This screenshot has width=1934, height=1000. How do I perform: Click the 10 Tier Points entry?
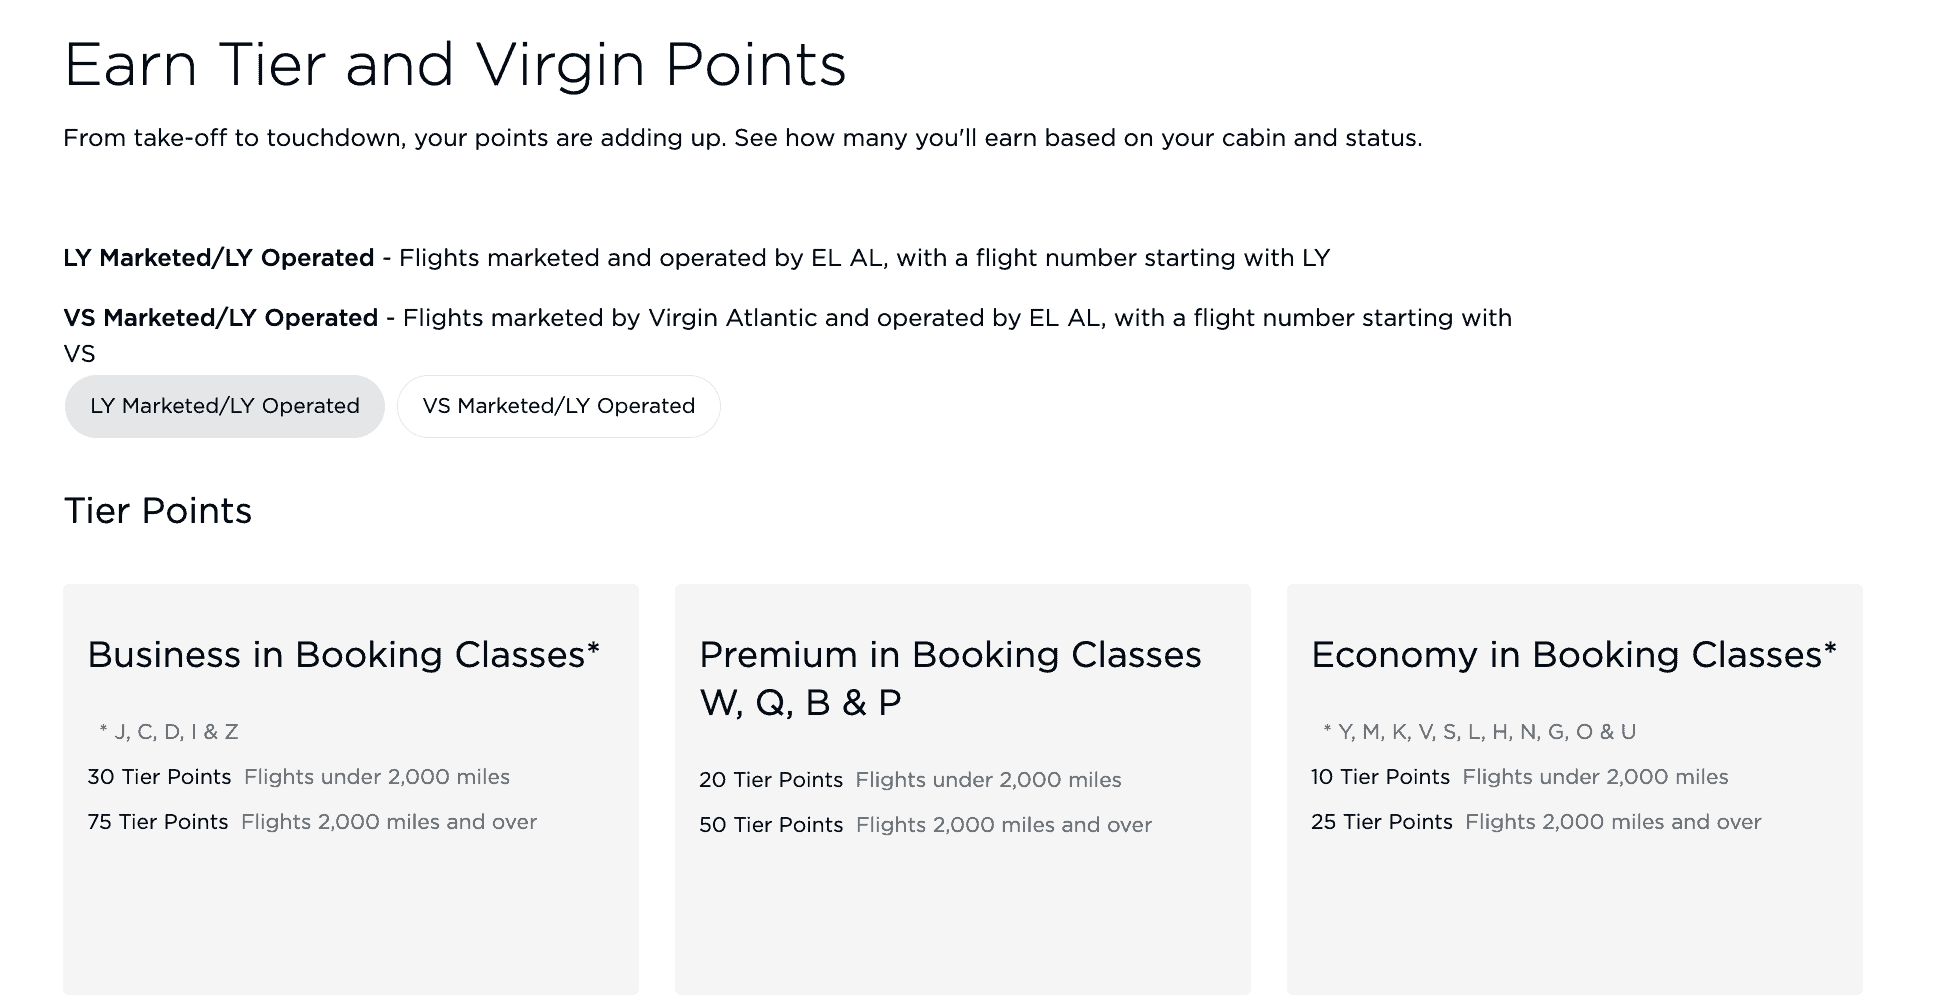point(1381,777)
